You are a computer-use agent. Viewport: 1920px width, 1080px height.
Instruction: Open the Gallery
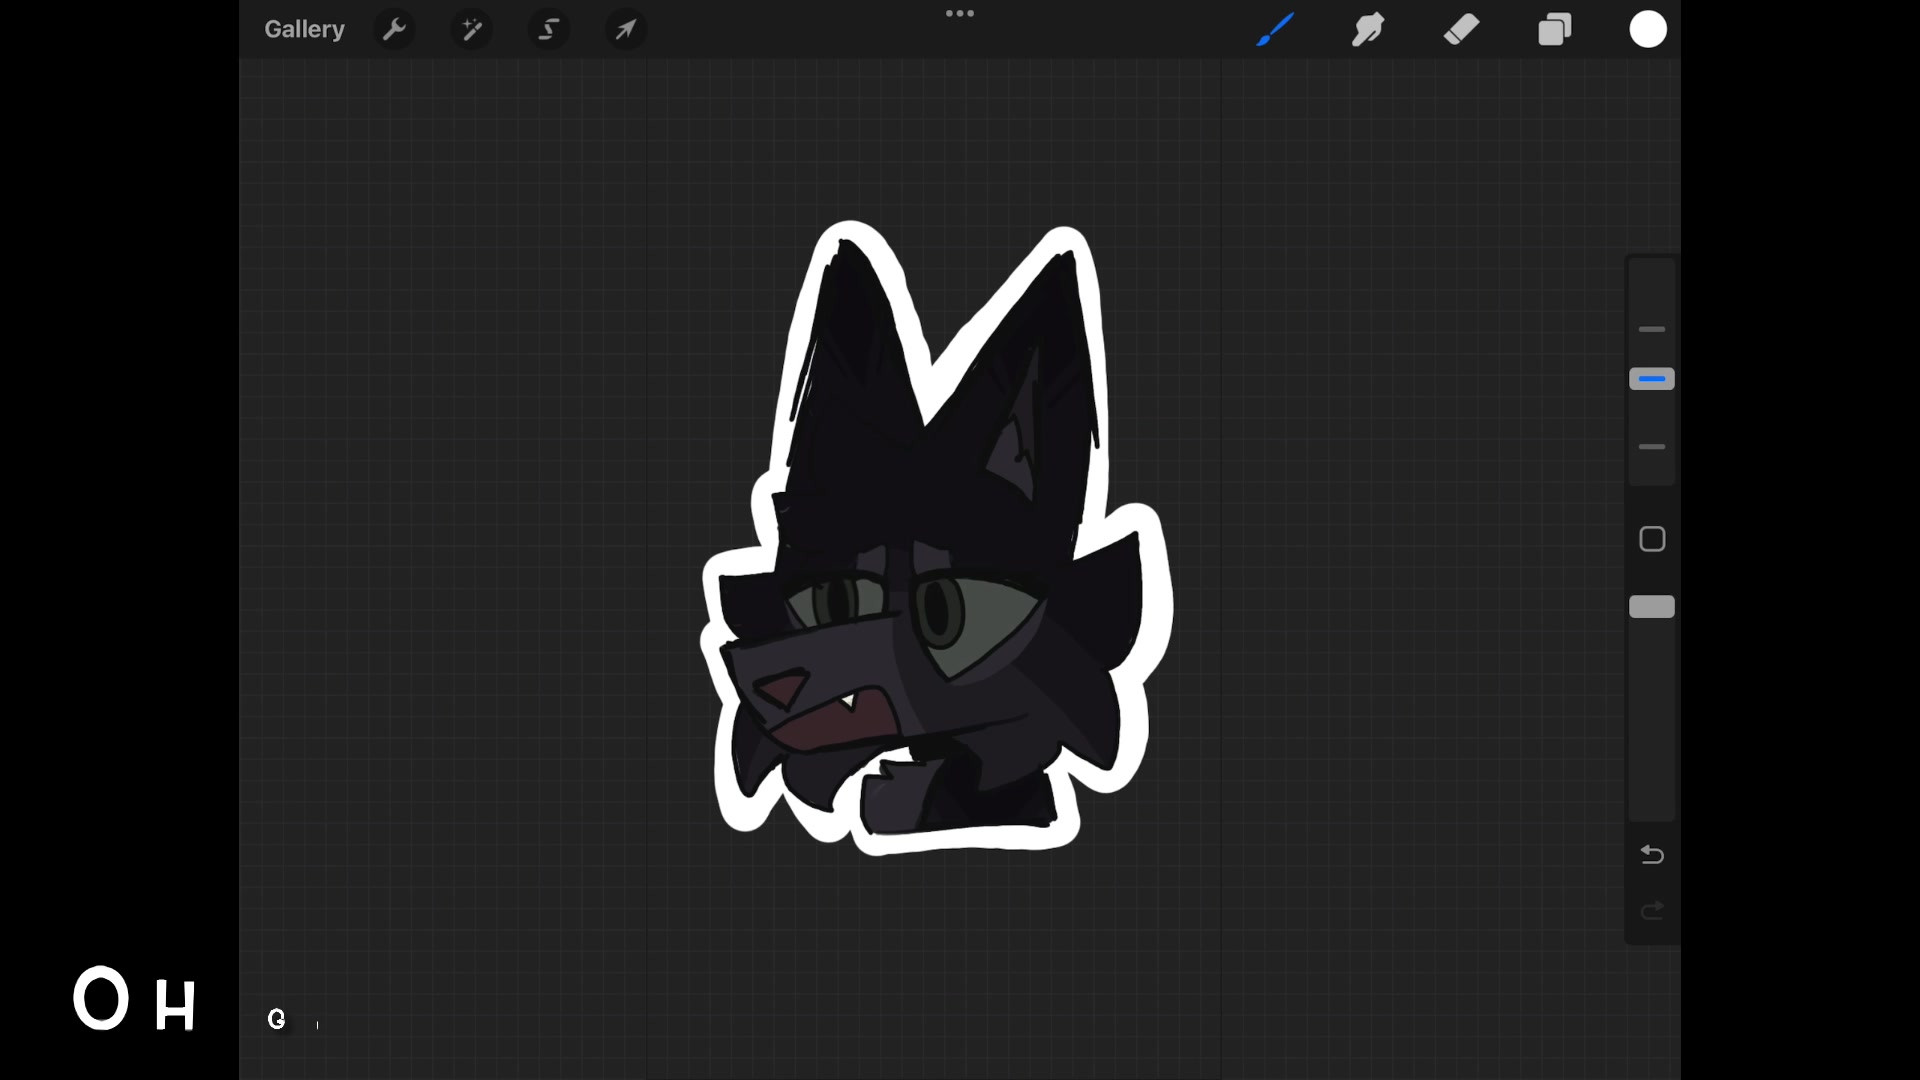click(304, 29)
